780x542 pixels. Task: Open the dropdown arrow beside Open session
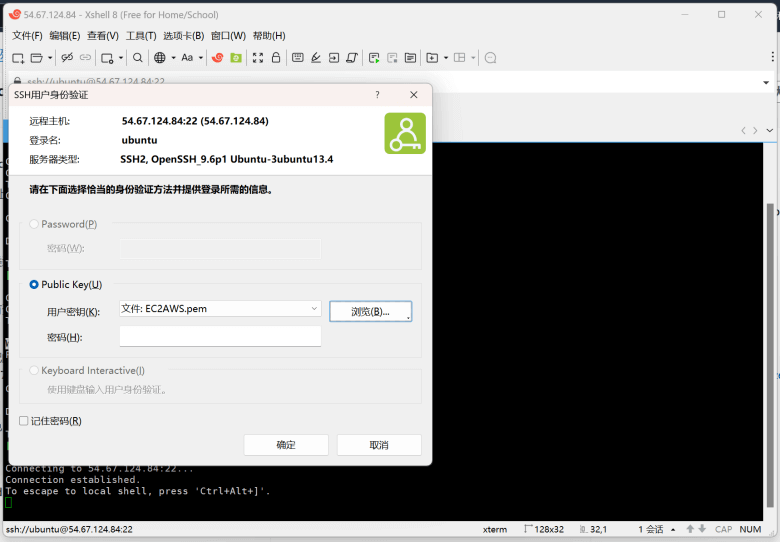tap(50, 58)
